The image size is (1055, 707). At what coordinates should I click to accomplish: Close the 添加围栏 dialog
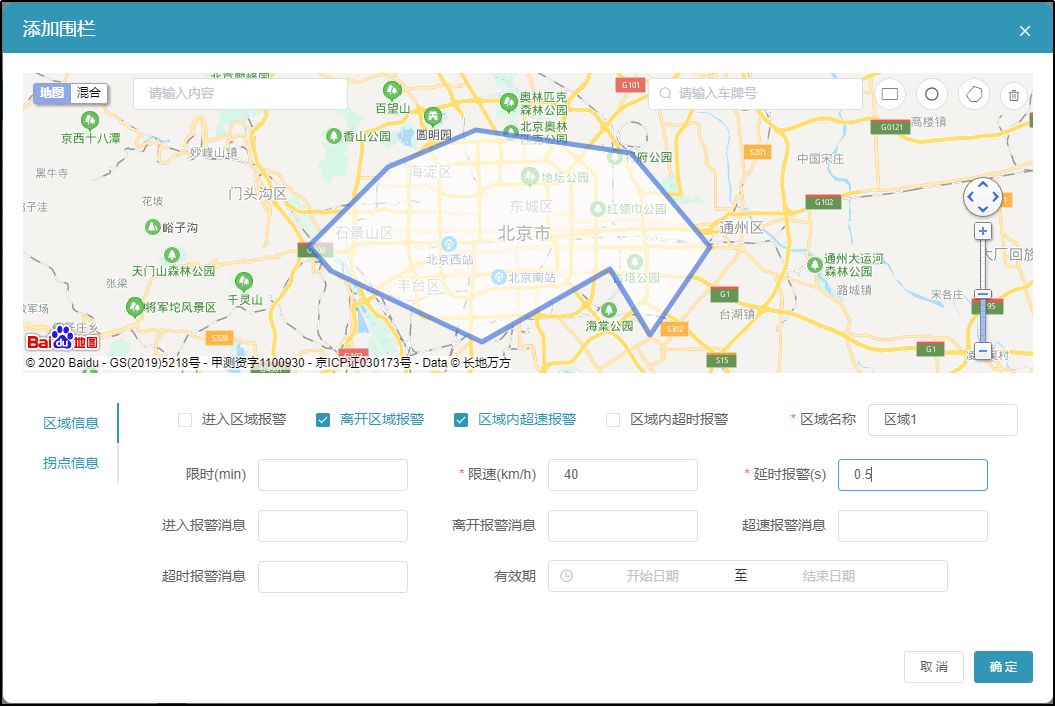pos(1025,31)
